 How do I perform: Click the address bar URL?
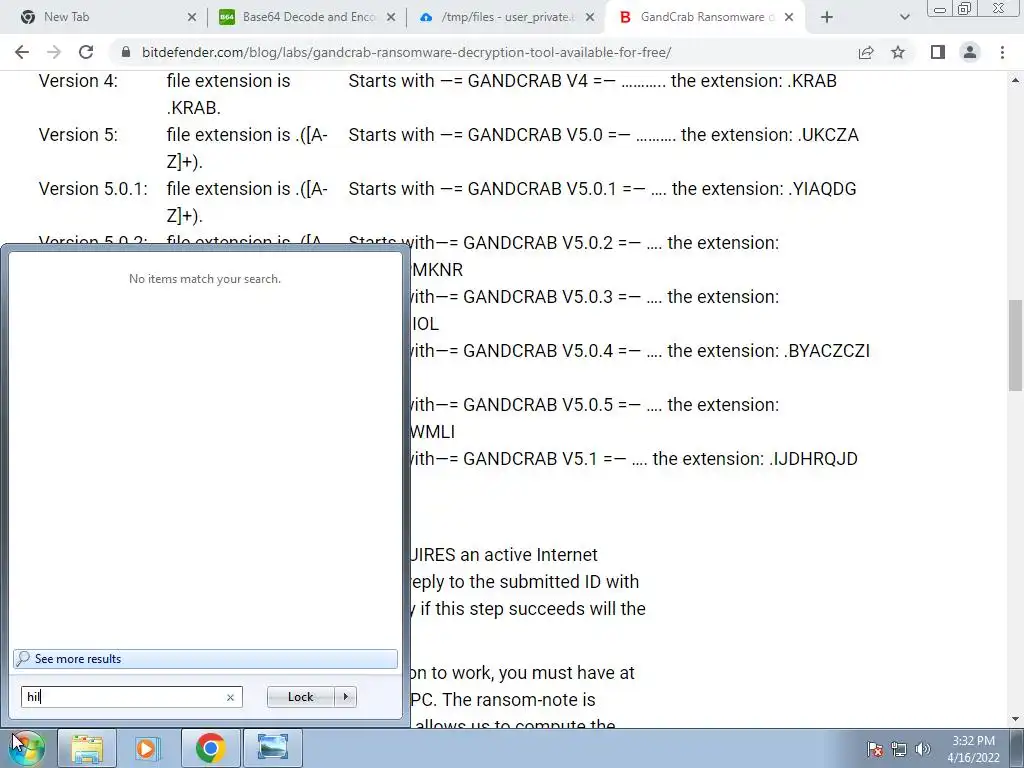[406, 52]
